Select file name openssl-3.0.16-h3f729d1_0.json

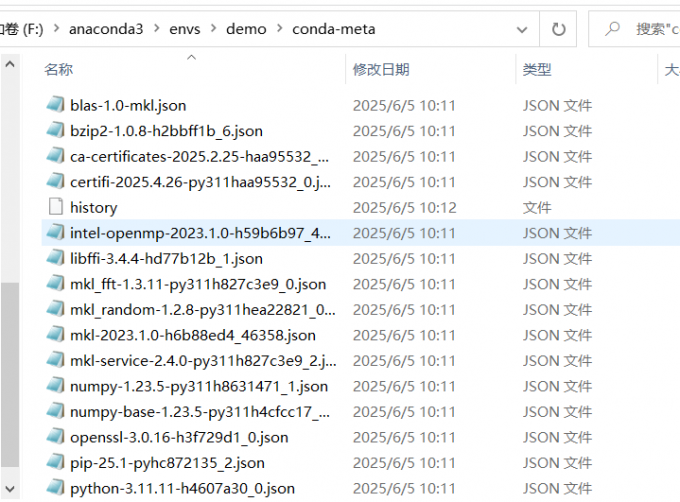[x=179, y=438]
